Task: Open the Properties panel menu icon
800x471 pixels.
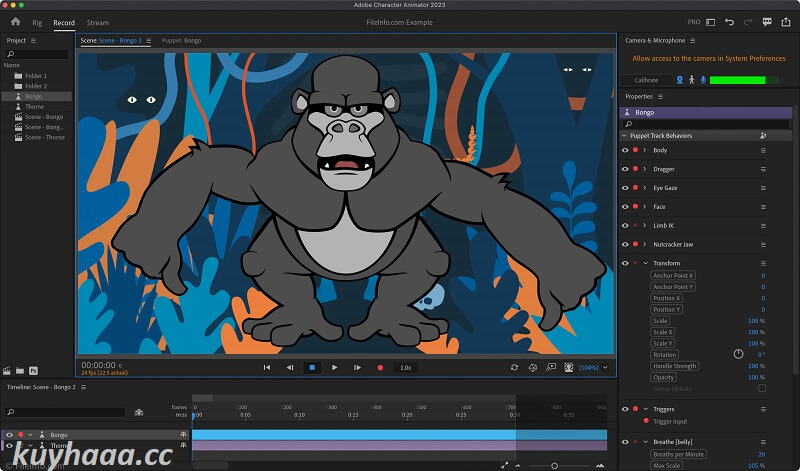Action: coord(660,96)
